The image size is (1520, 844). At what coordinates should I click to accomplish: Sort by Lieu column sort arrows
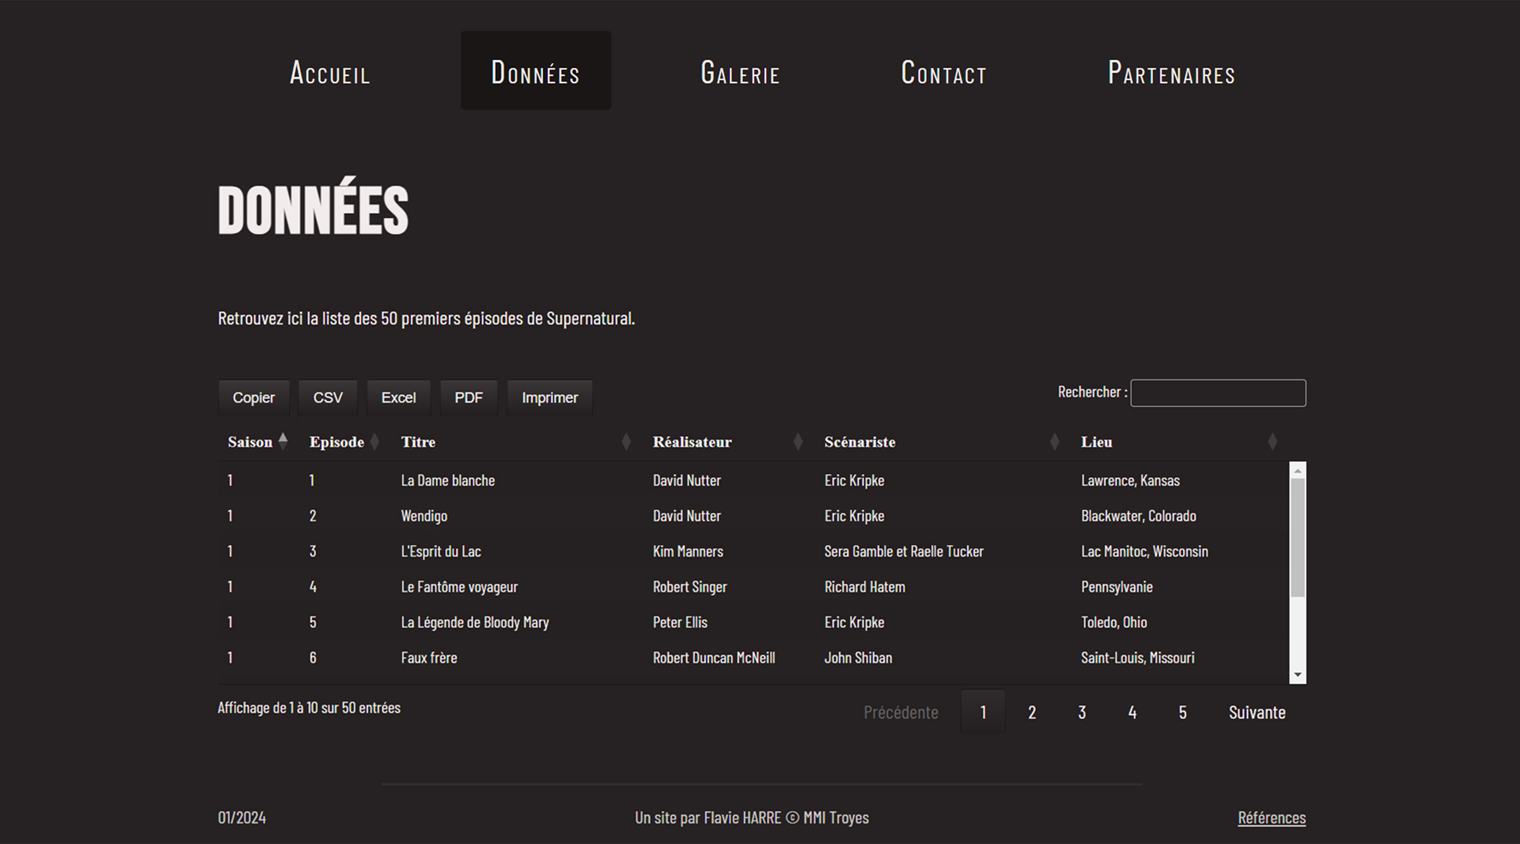1272,441
